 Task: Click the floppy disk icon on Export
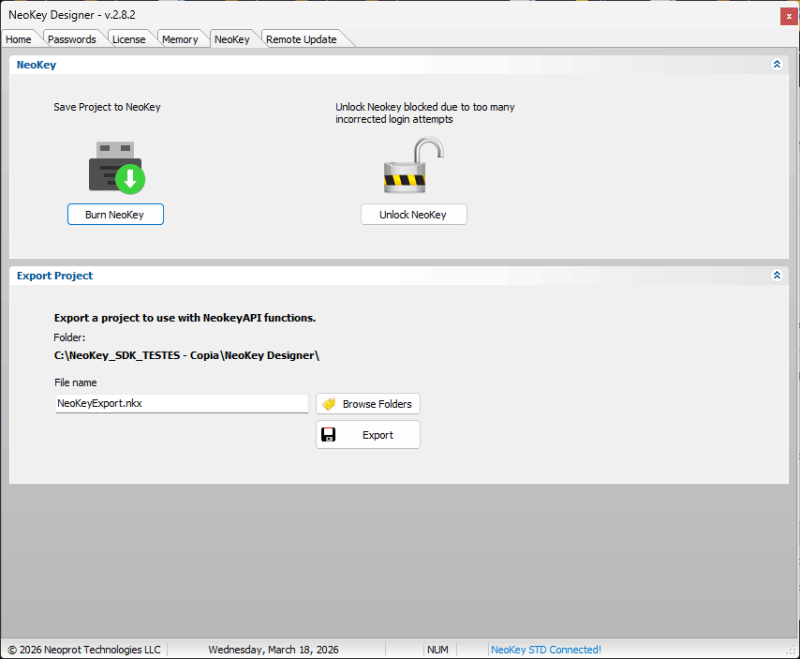[329, 435]
